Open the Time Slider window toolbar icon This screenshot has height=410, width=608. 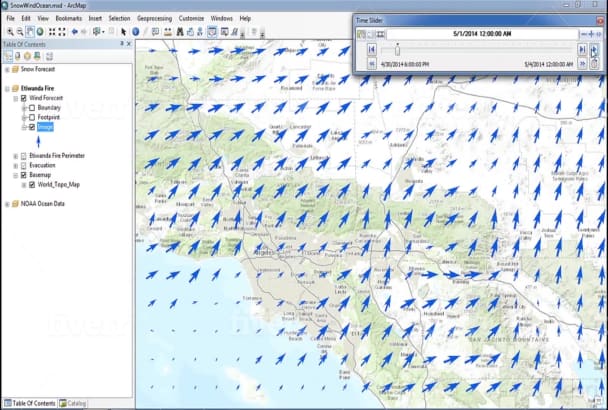click(x=212, y=32)
